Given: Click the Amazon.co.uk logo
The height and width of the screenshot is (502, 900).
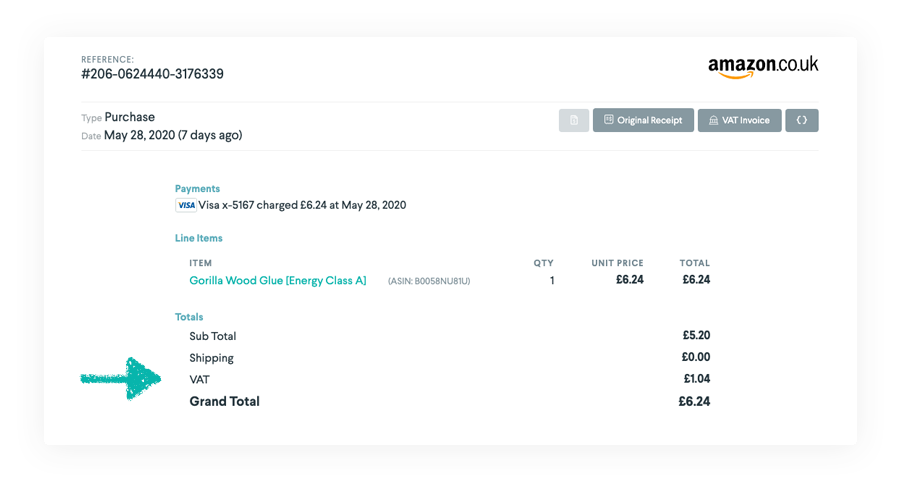Looking at the screenshot, I should pyautogui.click(x=763, y=66).
